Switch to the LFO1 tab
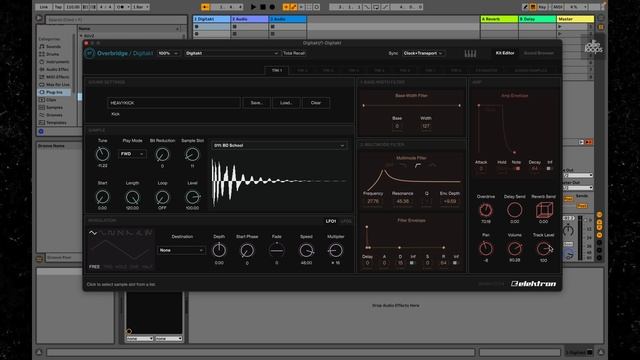The height and width of the screenshot is (360, 640). tap(331, 221)
